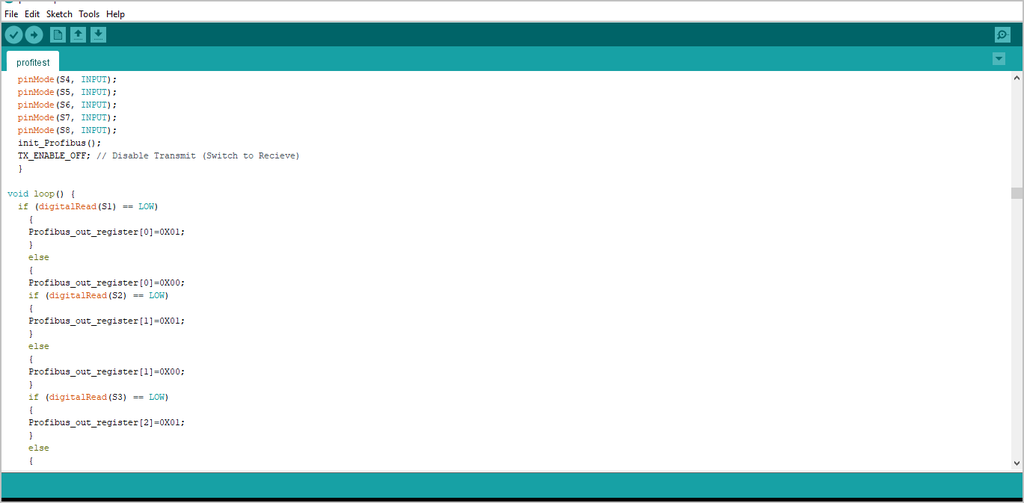
Task: Click the Verify sketch checkmark icon
Action: tap(14, 35)
